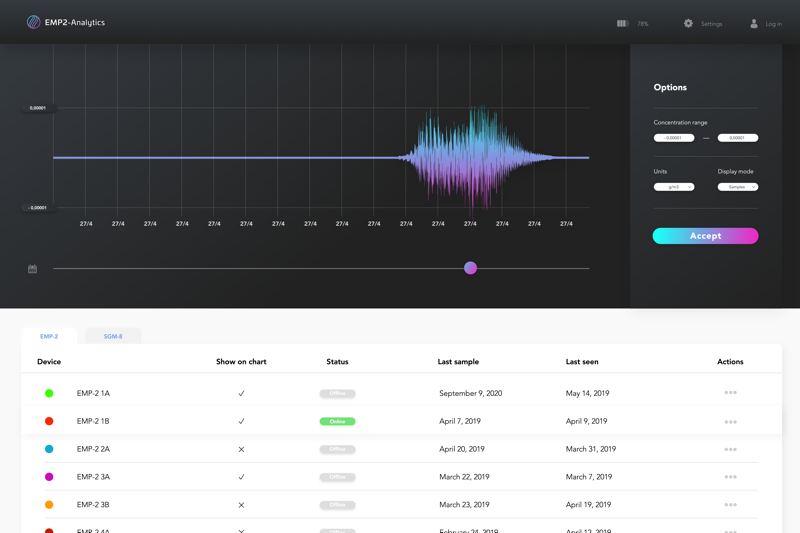Click the red color dot for EMP-2 1B
Image resolution: width=800 pixels, height=533 pixels.
[49, 421]
